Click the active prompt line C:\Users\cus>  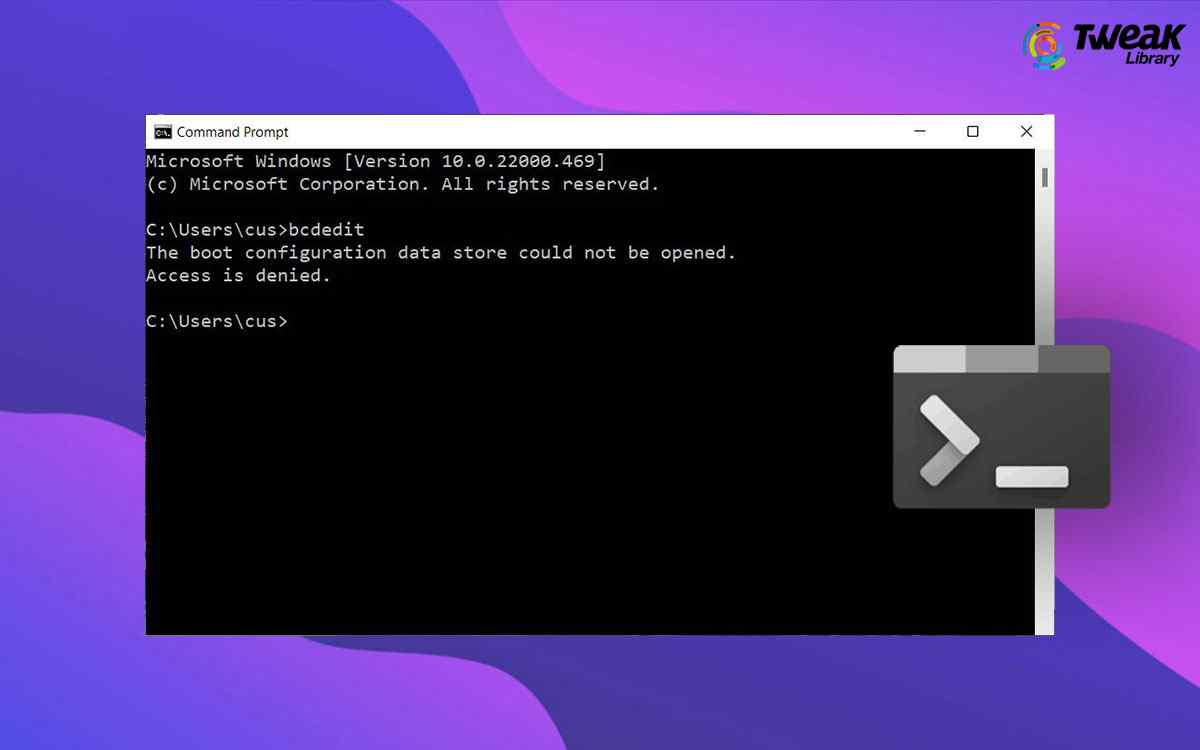[x=216, y=321]
